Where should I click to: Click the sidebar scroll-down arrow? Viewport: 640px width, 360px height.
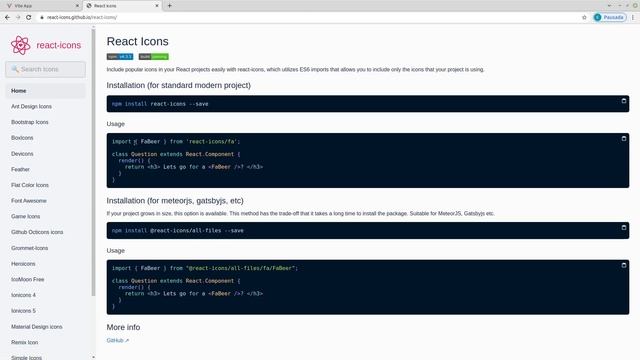[x=93, y=358]
